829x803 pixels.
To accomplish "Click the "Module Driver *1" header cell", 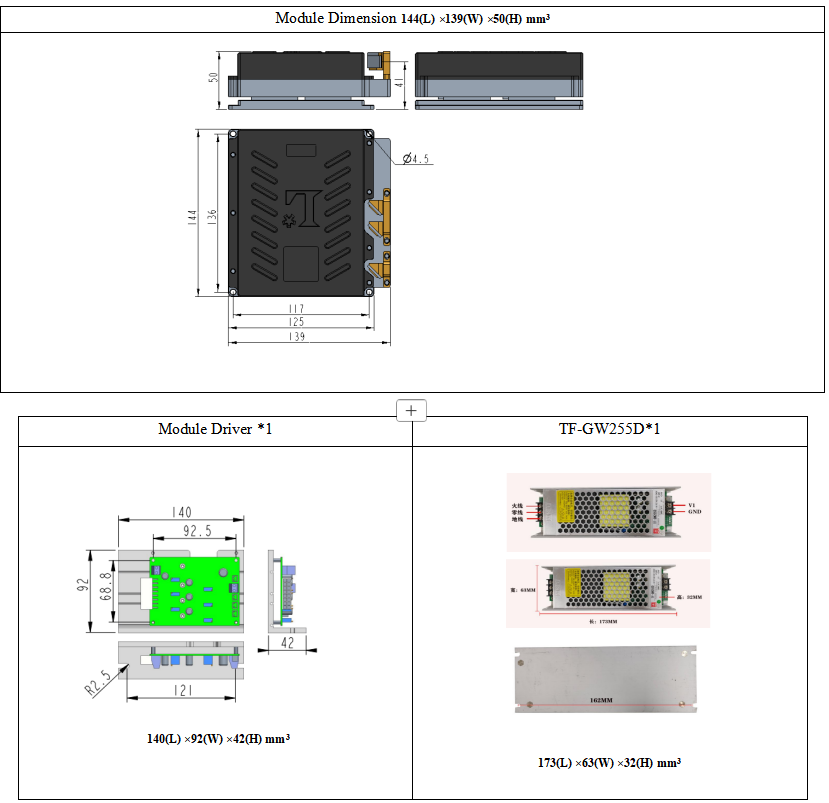I will [x=215, y=429].
